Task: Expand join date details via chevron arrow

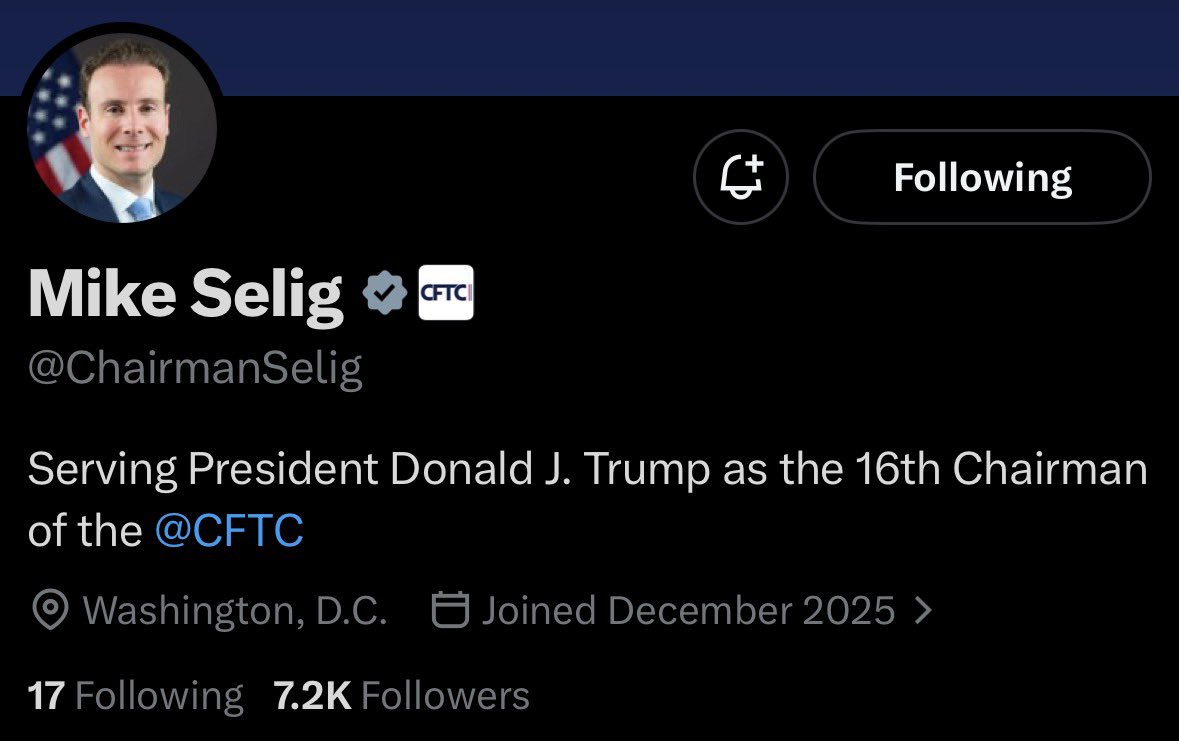Action: click(x=924, y=610)
